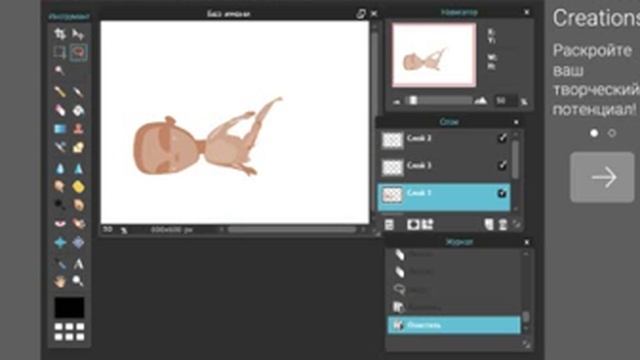Select the first carousel dot
Image resolution: width=640 pixels, height=360 pixels.
594,133
